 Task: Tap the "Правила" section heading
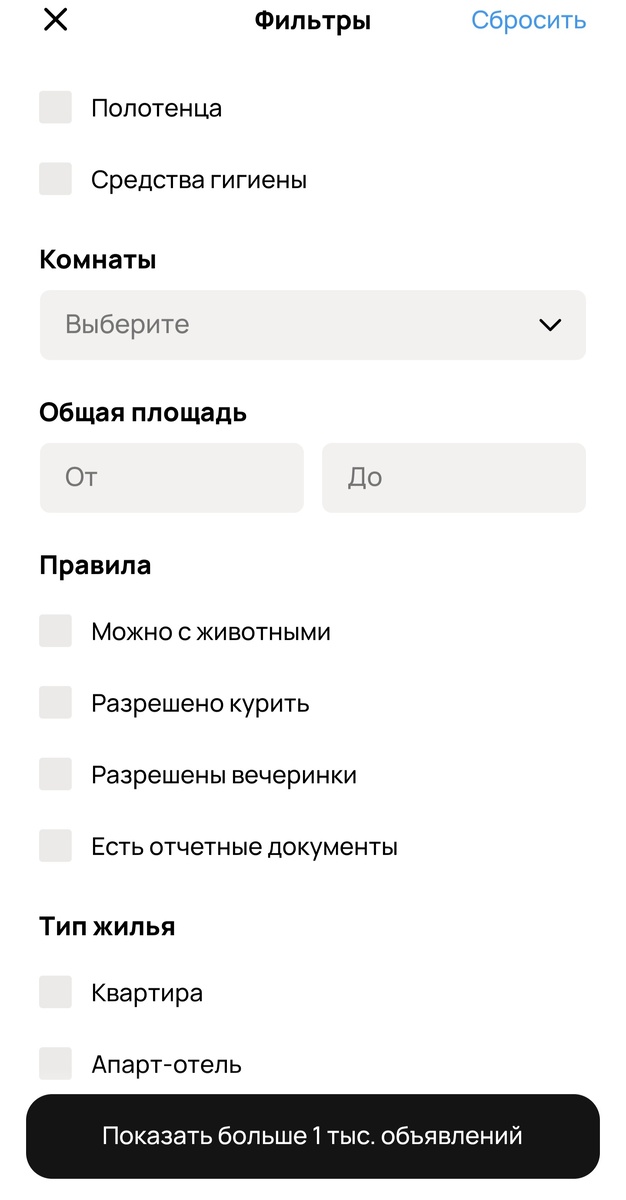[x=94, y=564]
